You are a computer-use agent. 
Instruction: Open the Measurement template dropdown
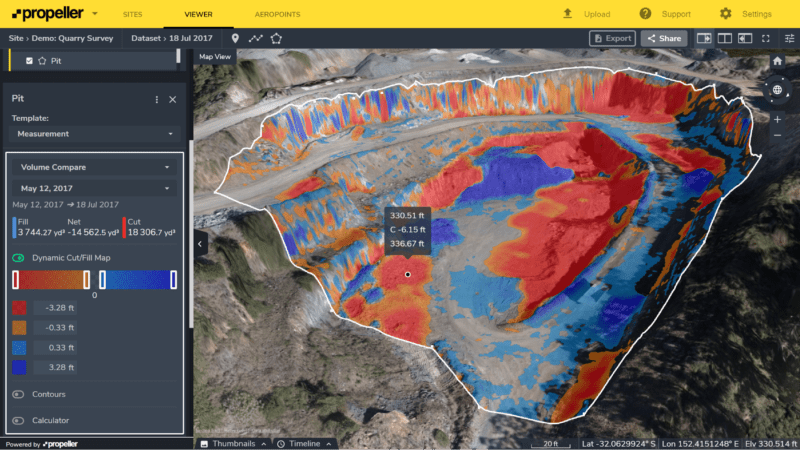tap(94, 133)
